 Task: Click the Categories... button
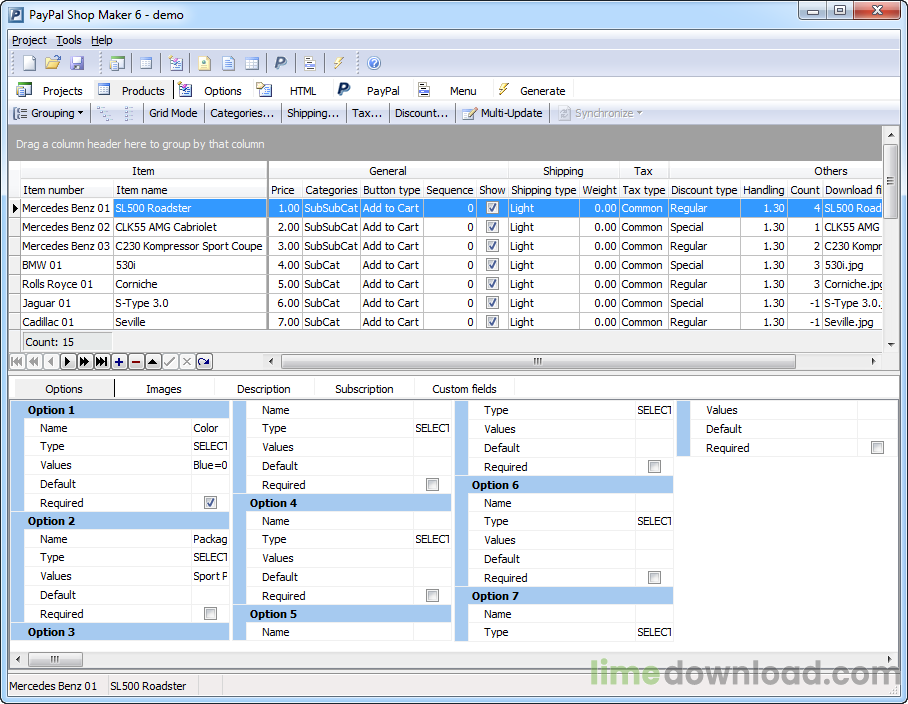(x=241, y=113)
